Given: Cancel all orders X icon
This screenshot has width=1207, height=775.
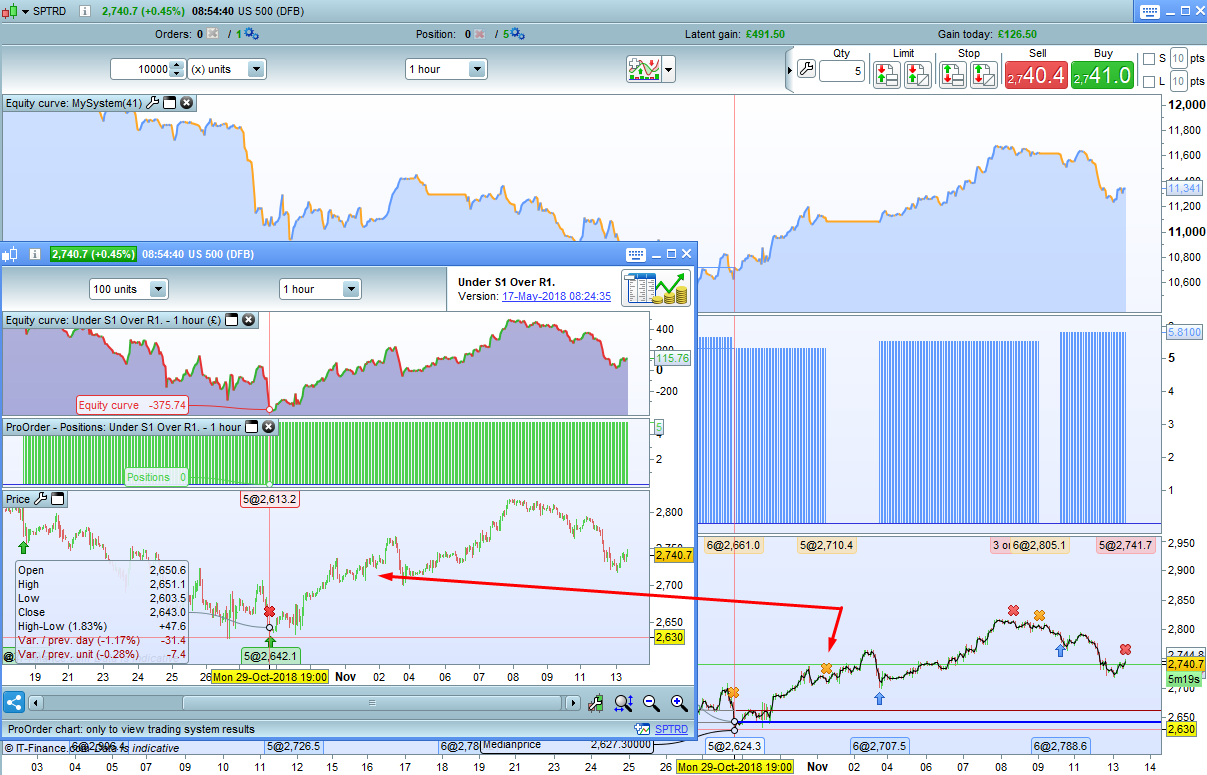Looking at the screenshot, I should (x=212, y=34).
